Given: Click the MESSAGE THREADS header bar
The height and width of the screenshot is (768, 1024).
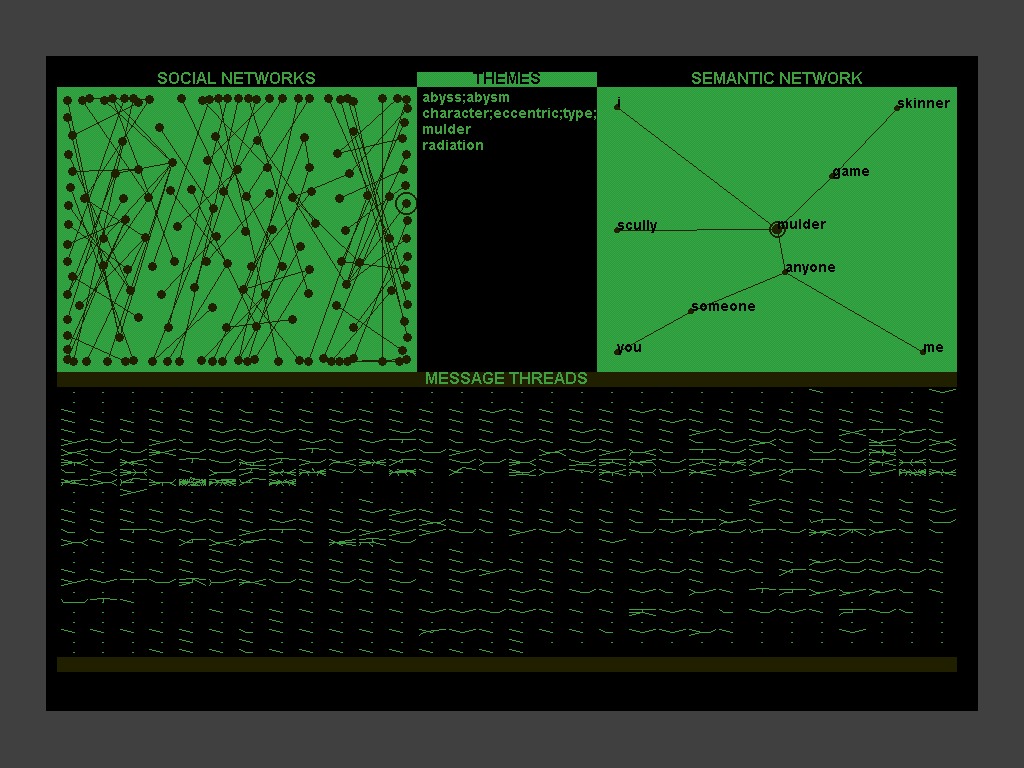Looking at the screenshot, I should tap(507, 379).
